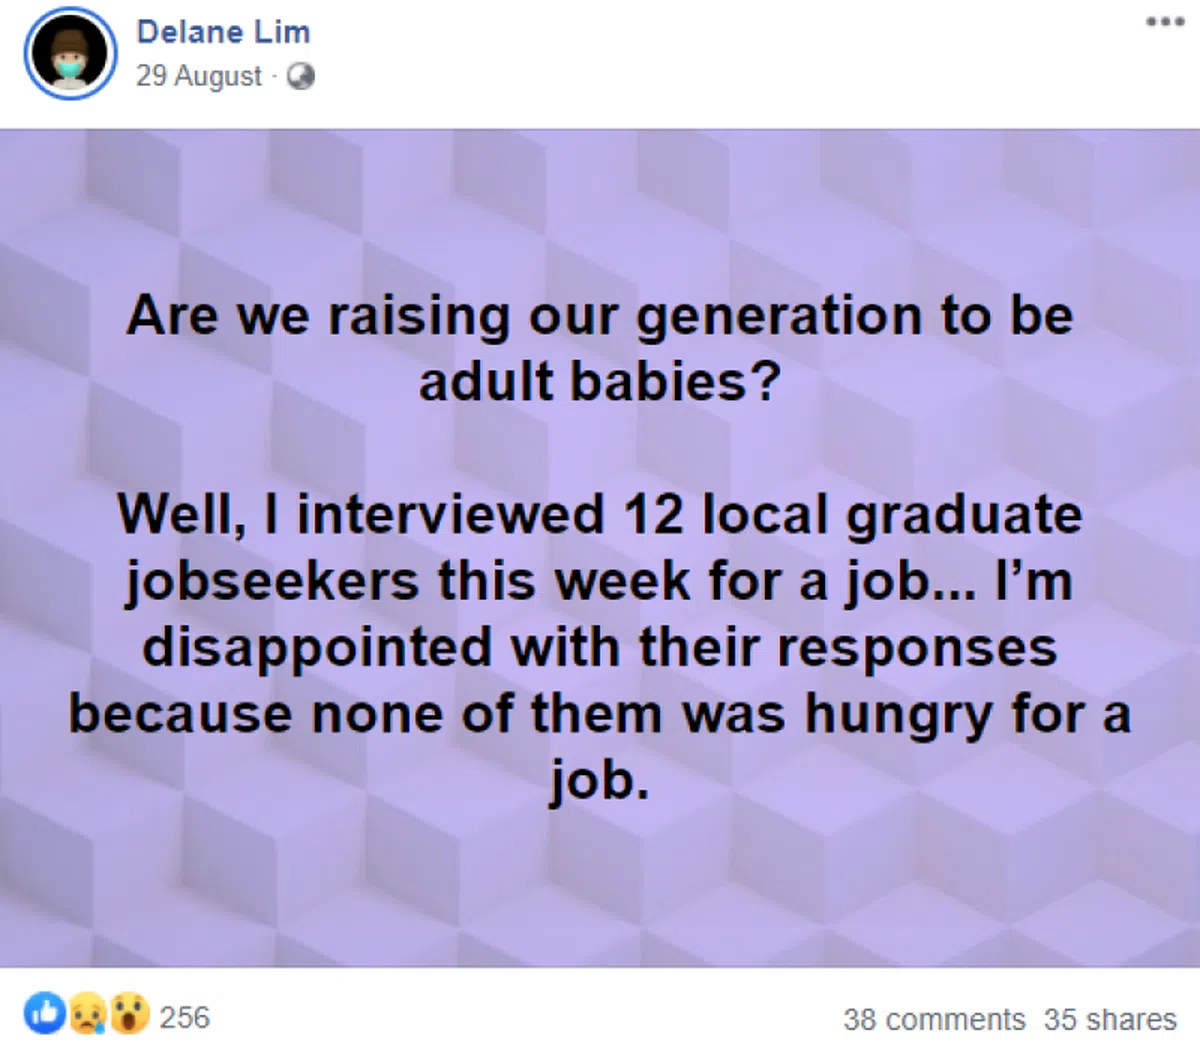Open Delane Lim's profile picture
Screen dimensions: 1200x1045
(x=70, y=53)
